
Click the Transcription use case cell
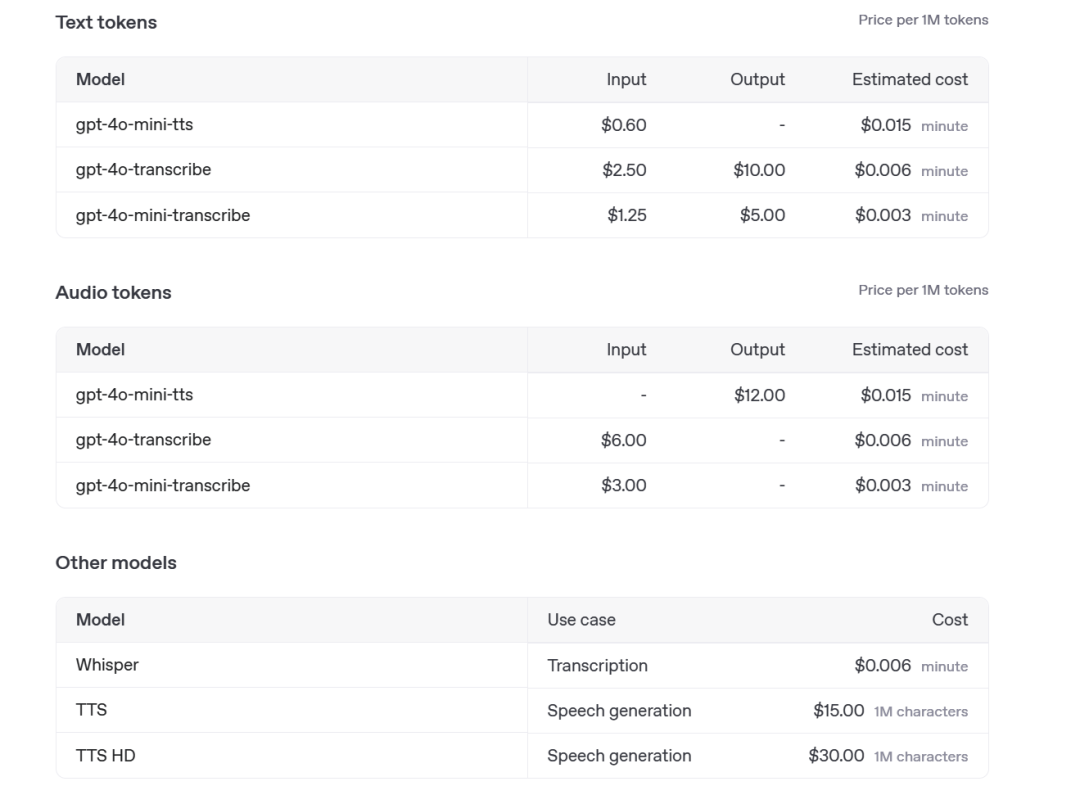click(x=597, y=666)
